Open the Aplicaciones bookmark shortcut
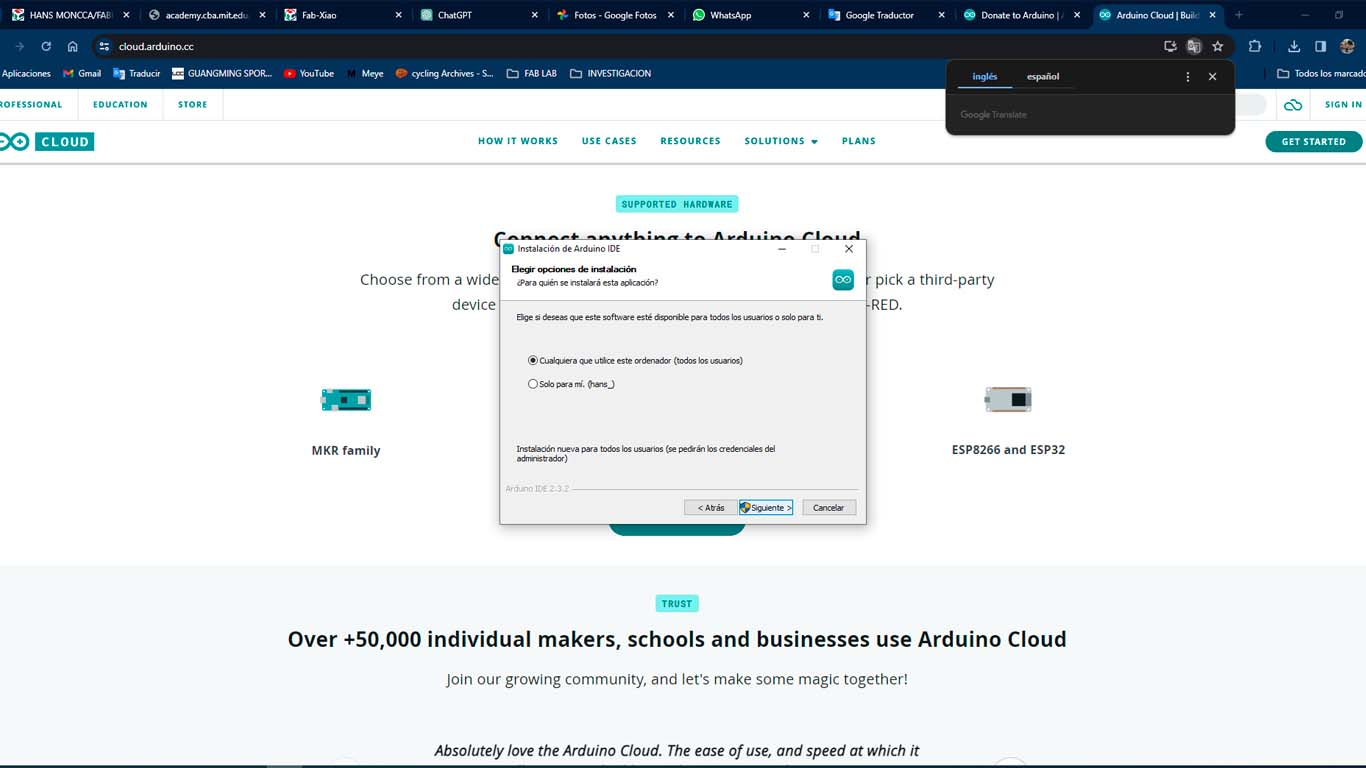 [26, 73]
